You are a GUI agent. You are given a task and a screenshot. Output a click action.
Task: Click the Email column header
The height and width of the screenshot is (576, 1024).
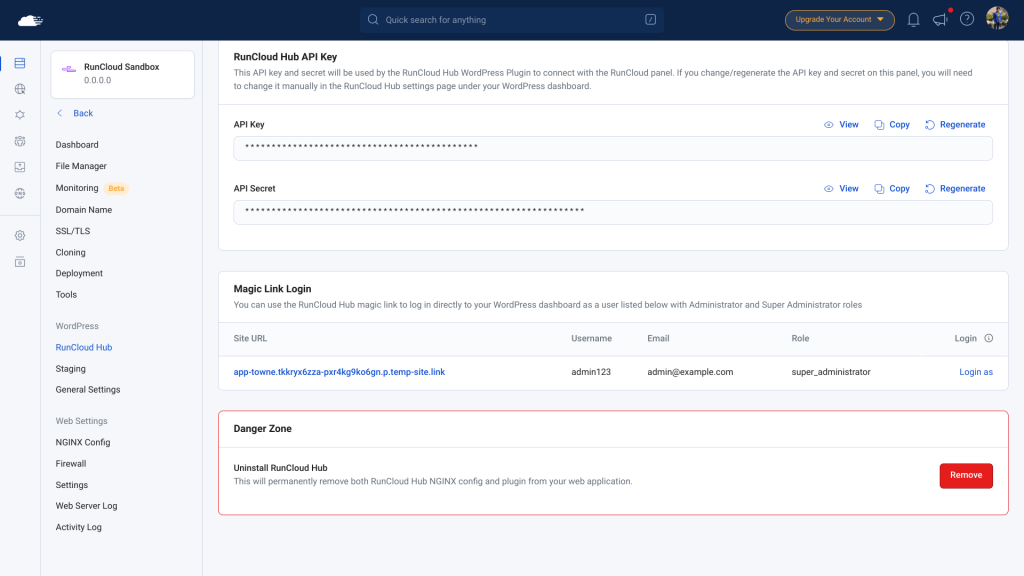point(658,338)
